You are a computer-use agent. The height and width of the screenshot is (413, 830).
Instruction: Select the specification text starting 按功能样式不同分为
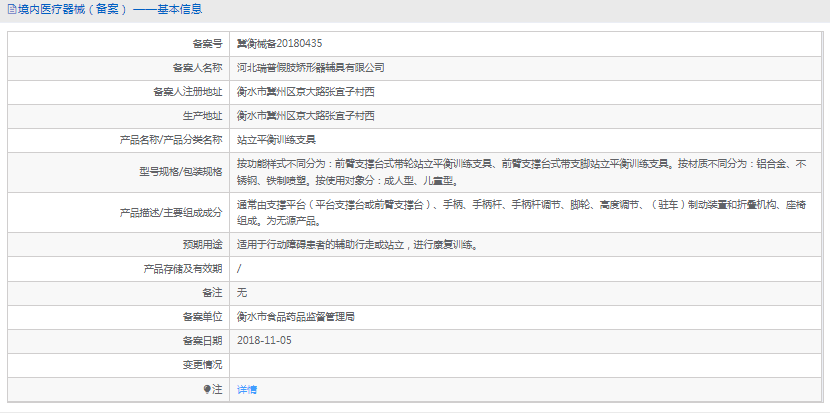(x=521, y=172)
